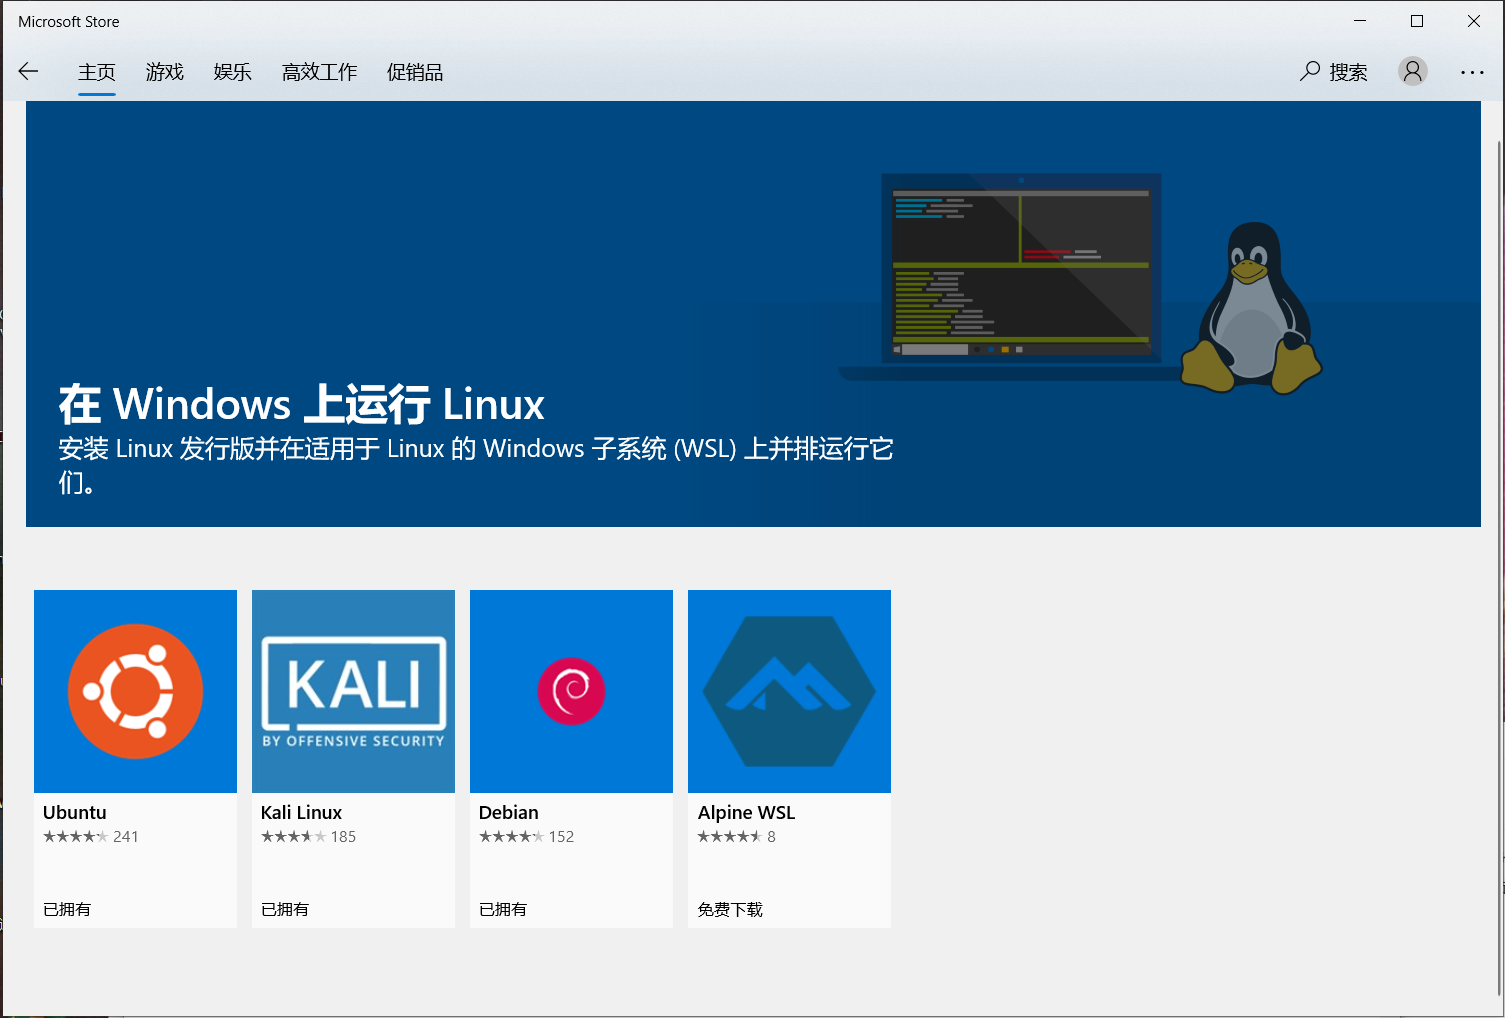Click the Alpine WSL app title
This screenshot has height=1018, width=1505.
[746, 812]
